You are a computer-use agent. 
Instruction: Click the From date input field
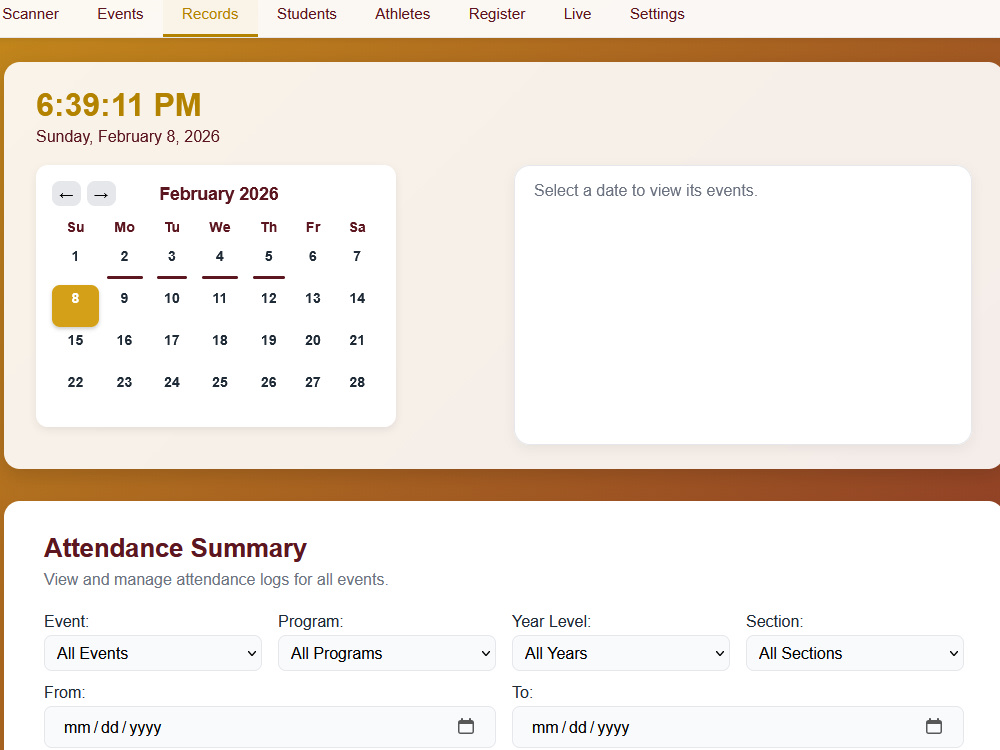point(270,727)
